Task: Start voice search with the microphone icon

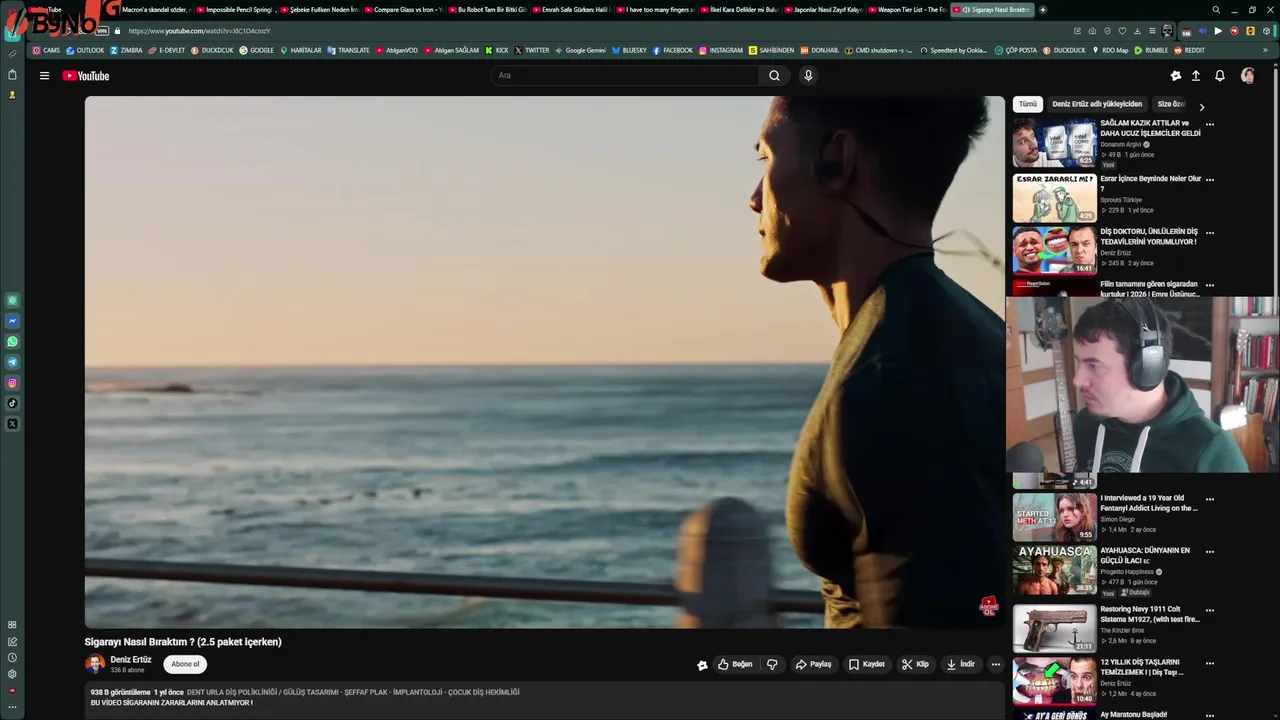Action: tap(808, 76)
